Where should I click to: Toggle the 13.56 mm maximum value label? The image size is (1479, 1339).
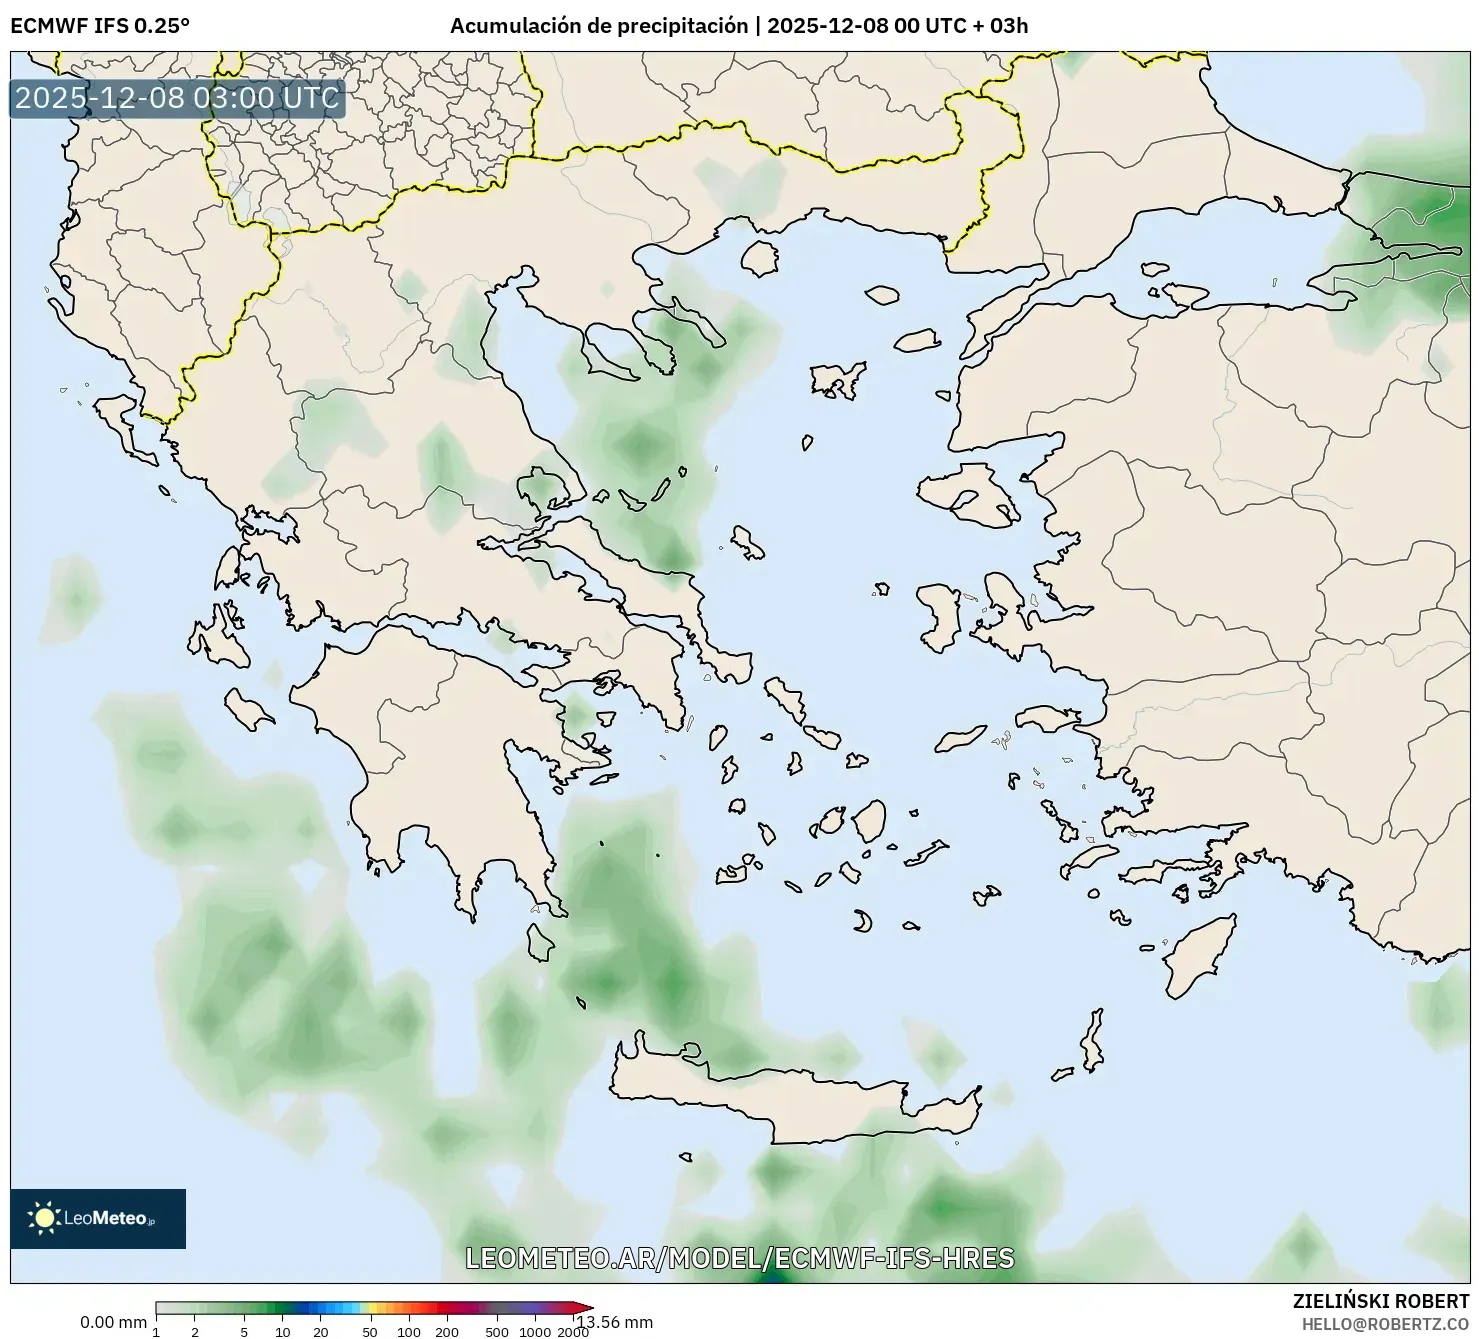pyautogui.click(x=614, y=1320)
